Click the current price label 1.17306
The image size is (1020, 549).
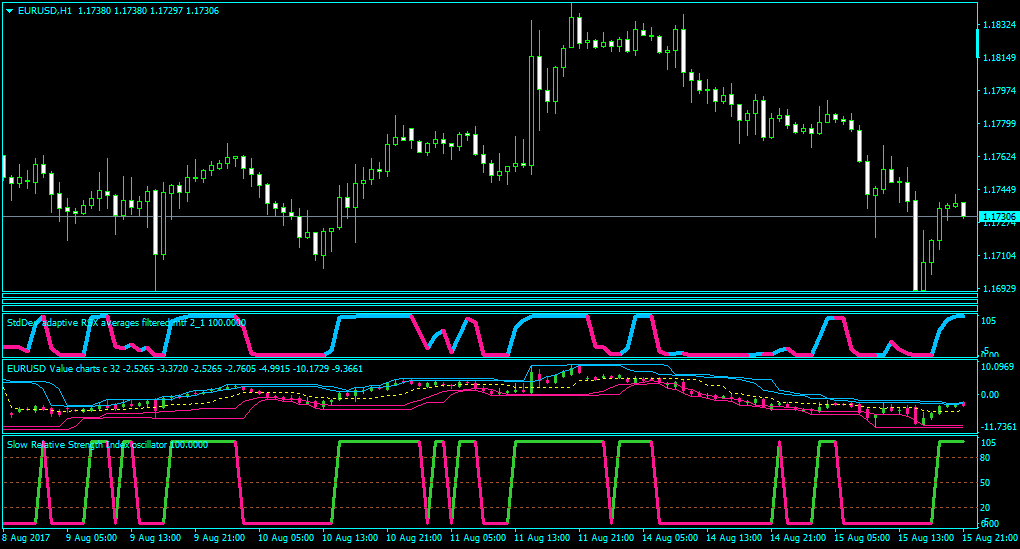click(999, 217)
